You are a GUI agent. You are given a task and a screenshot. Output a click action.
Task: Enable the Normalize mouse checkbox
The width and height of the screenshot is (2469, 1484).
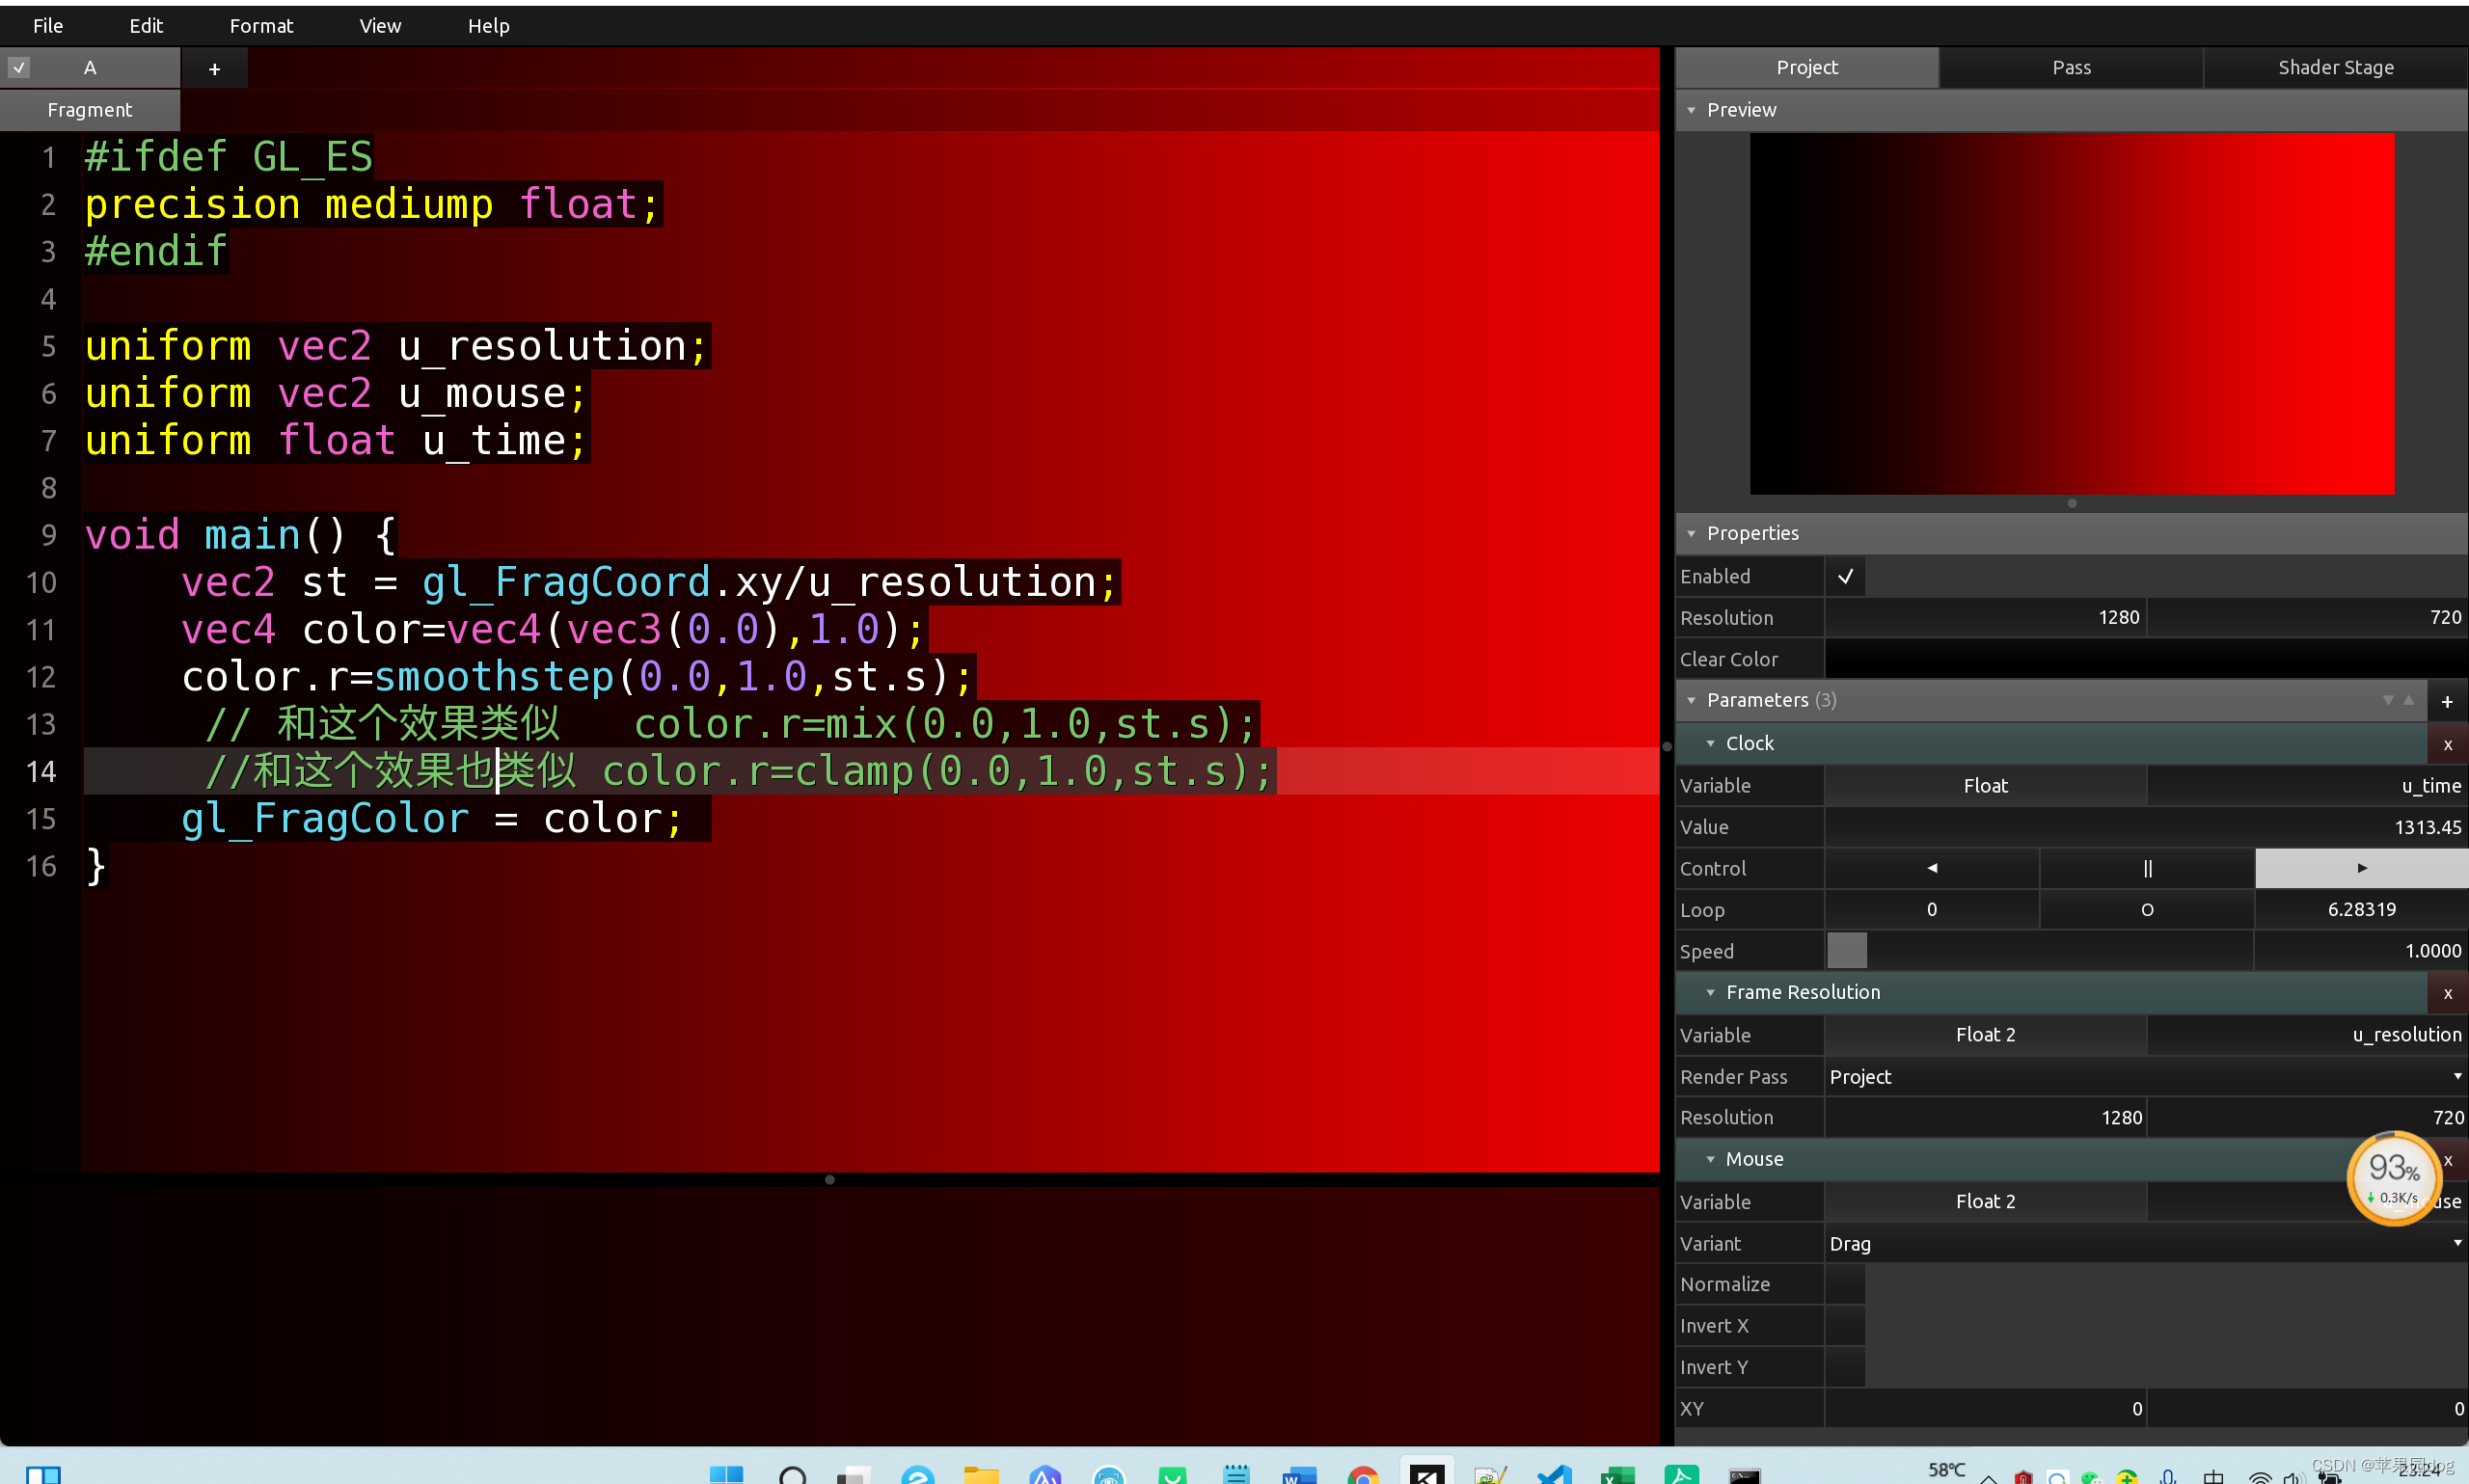coord(1845,1284)
